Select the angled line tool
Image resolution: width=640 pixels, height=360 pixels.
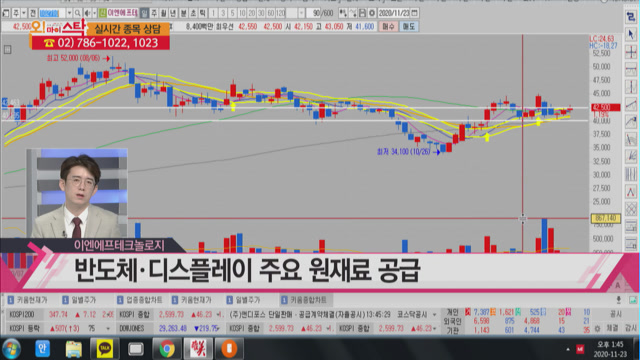coord(631,139)
